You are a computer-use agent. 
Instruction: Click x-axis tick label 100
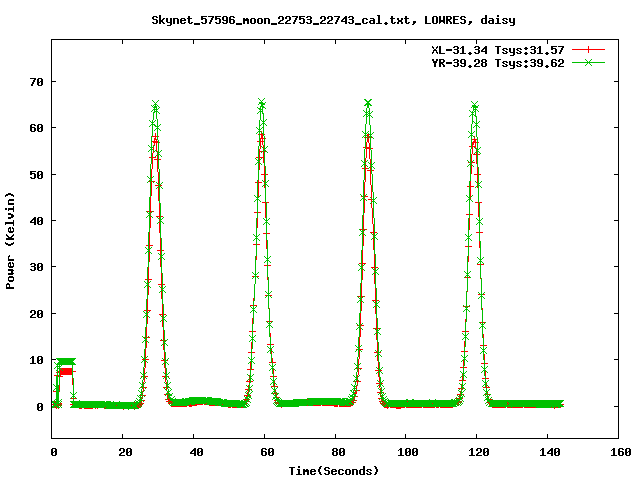pos(408,452)
